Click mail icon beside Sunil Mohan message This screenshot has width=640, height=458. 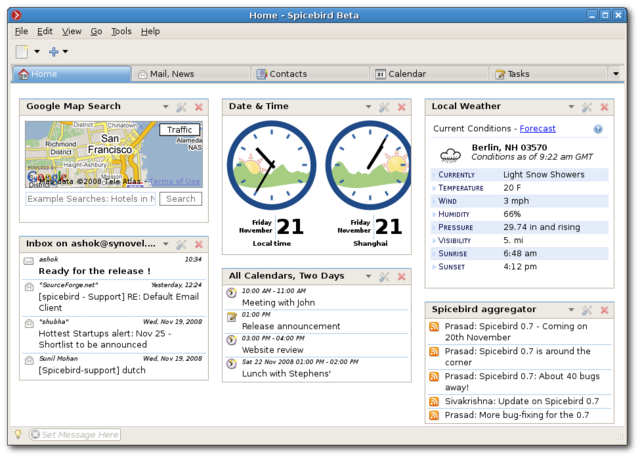click(x=29, y=360)
